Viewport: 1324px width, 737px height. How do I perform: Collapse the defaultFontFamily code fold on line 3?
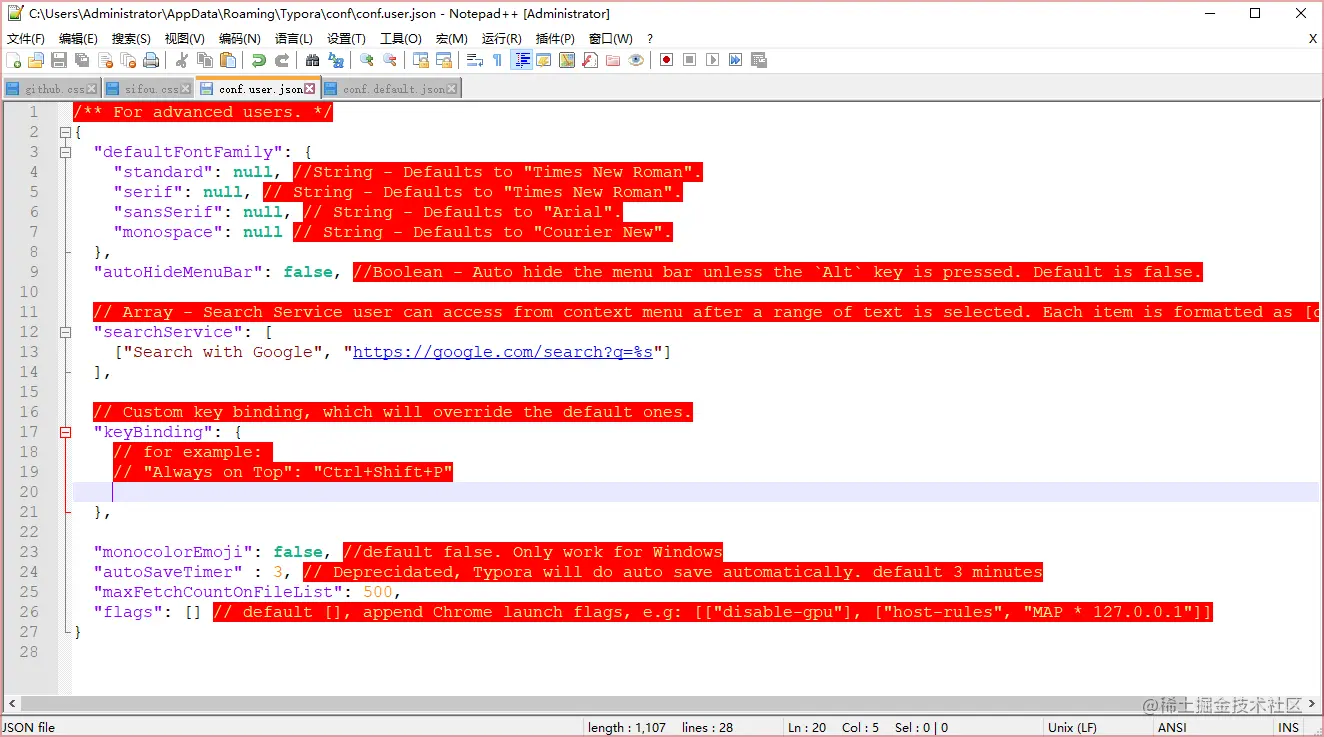pyautogui.click(x=65, y=151)
